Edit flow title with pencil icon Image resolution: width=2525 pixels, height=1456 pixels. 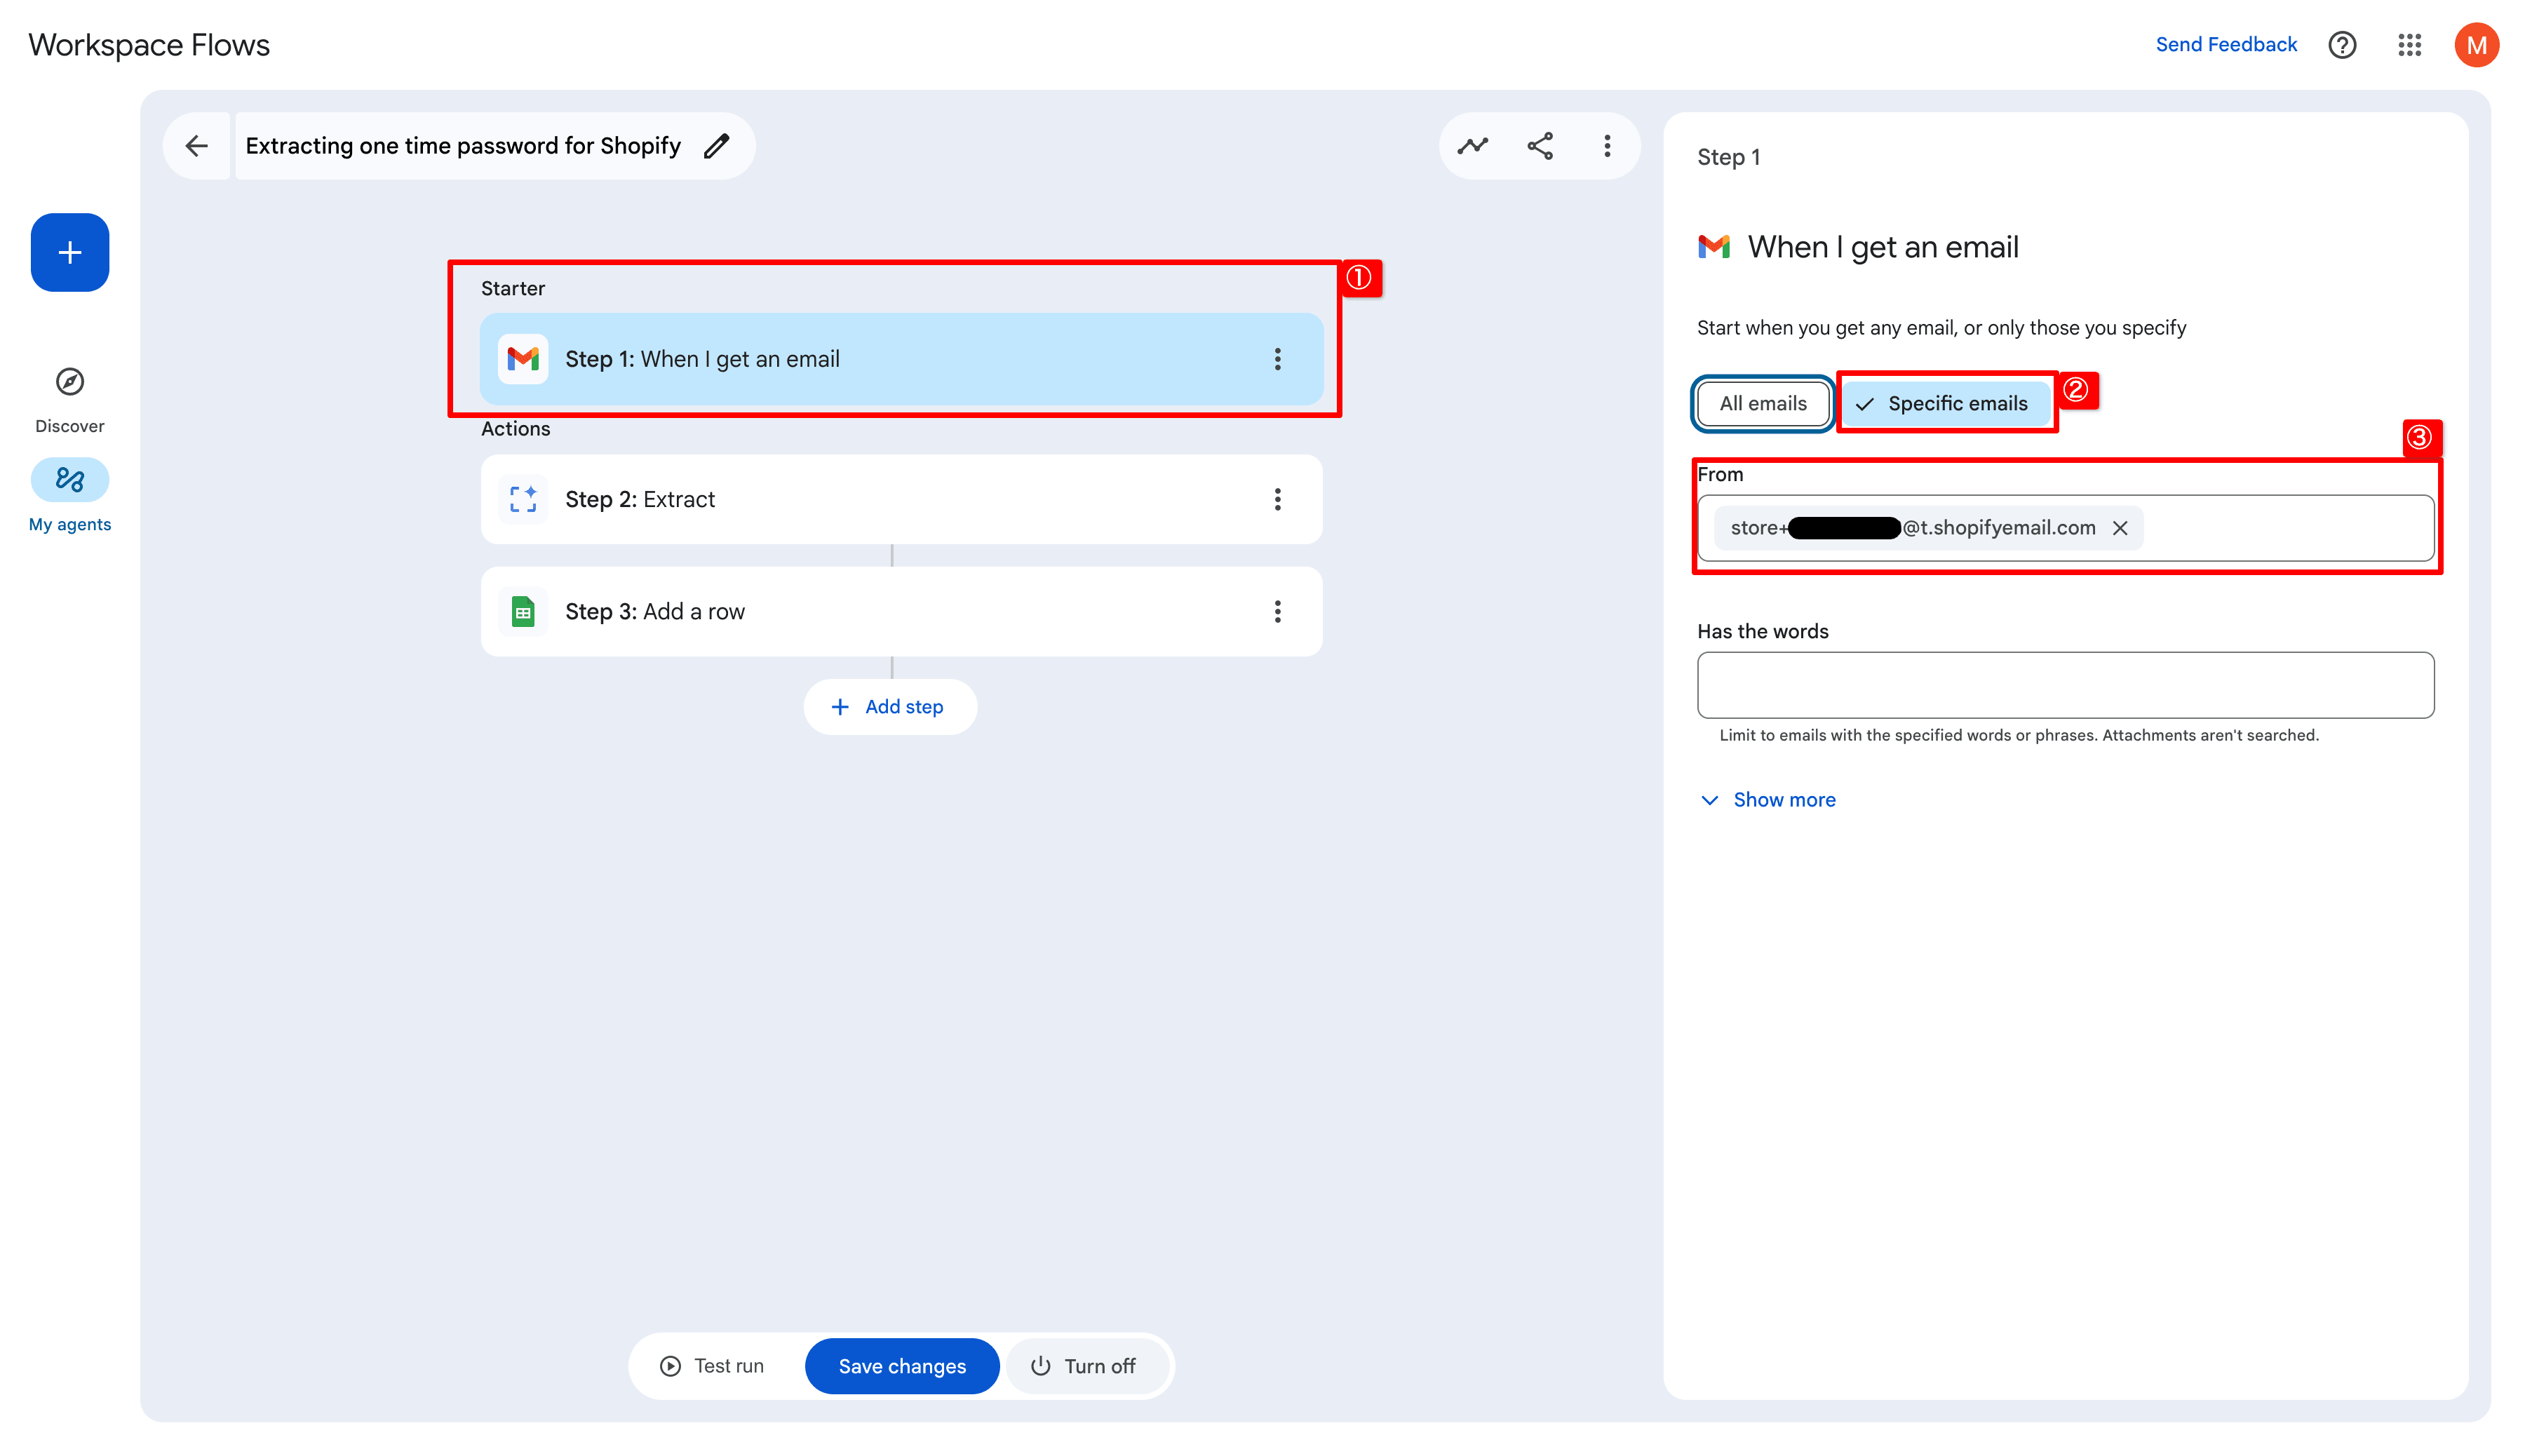(x=716, y=146)
